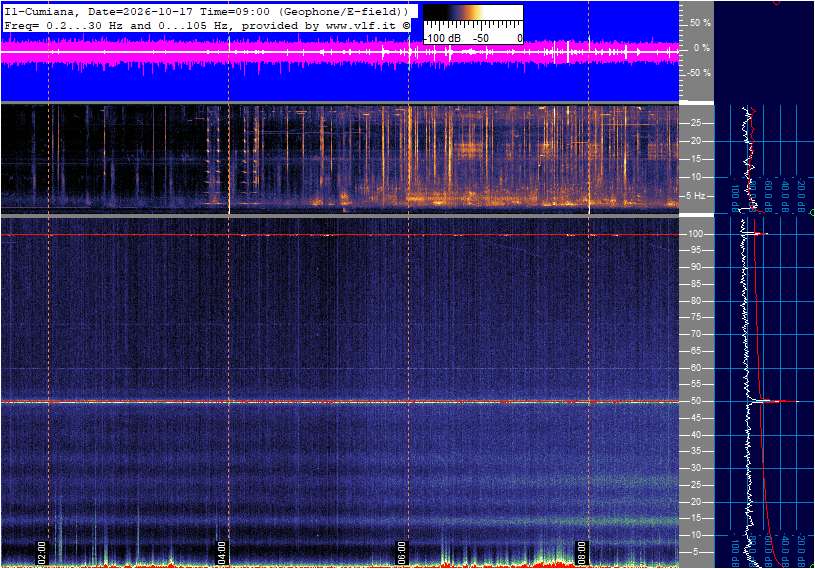This screenshot has width=815, height=569.
Task: Click the 40 frequency axis label
Action: (x=695, y=435)
